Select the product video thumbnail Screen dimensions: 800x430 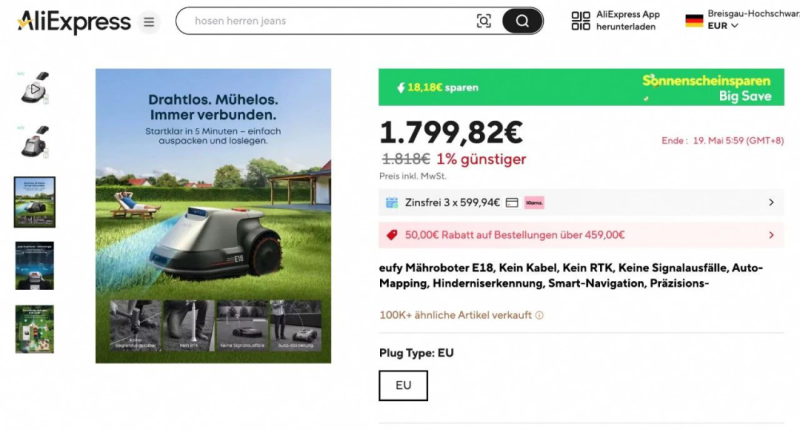(35, 90)
